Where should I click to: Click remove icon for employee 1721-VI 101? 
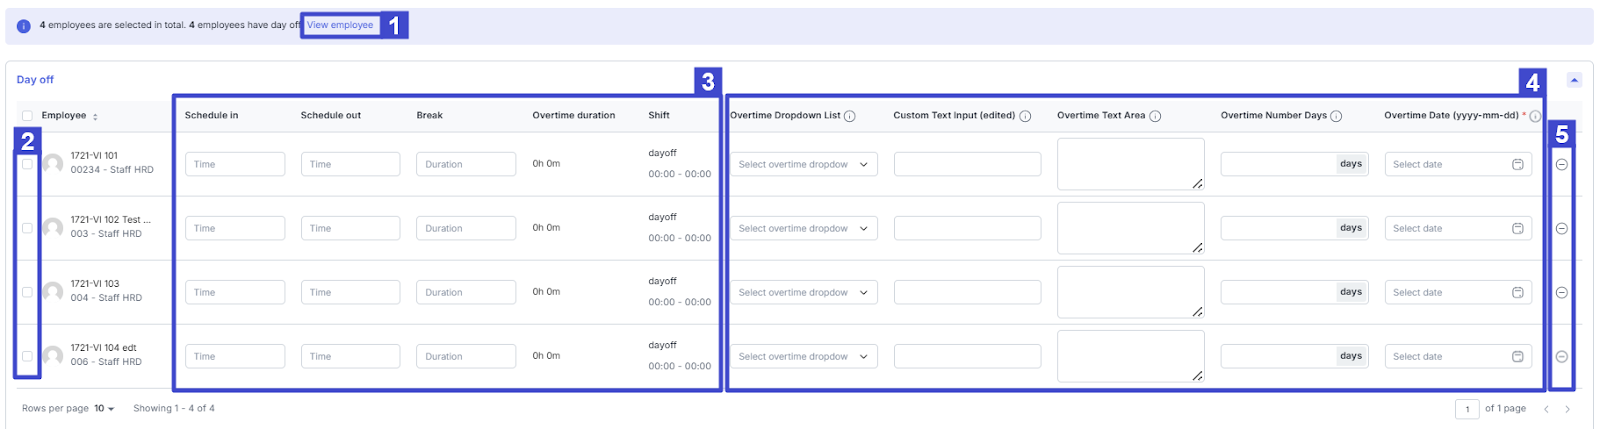pos(1561,164)
